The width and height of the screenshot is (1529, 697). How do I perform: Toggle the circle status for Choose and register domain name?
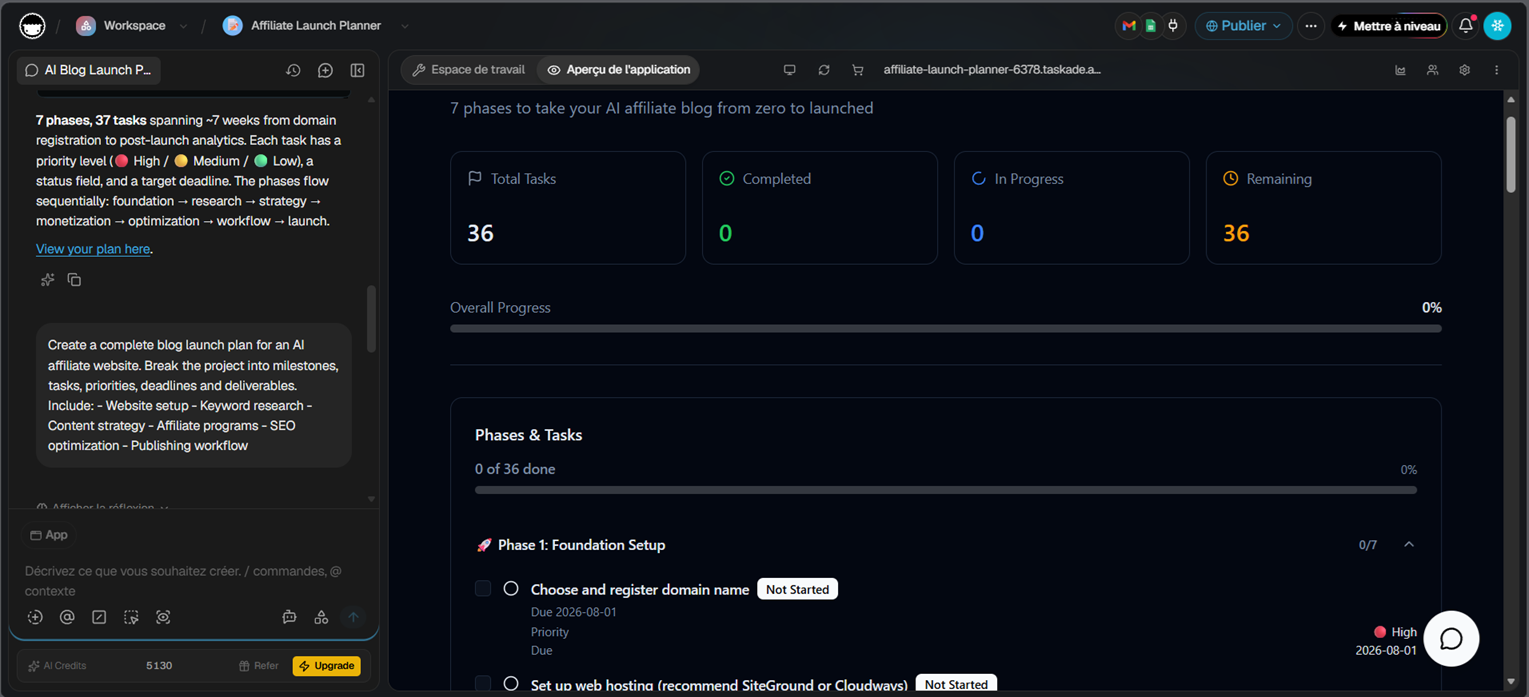511,589
